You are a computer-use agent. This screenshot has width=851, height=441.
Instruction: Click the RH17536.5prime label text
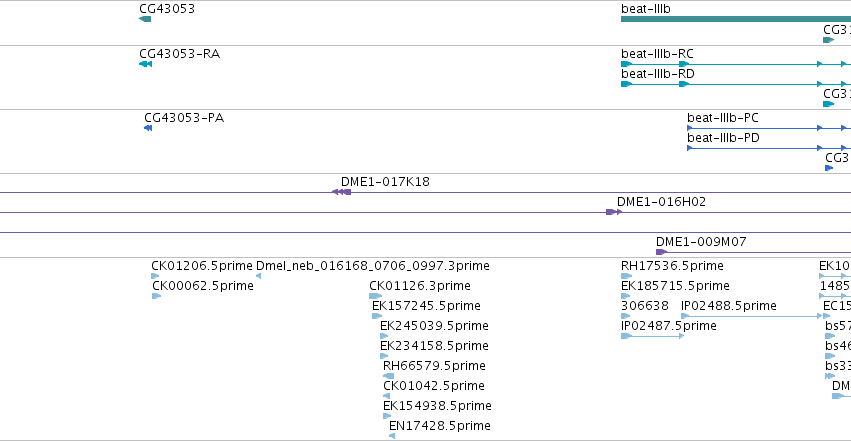[672, 266]
